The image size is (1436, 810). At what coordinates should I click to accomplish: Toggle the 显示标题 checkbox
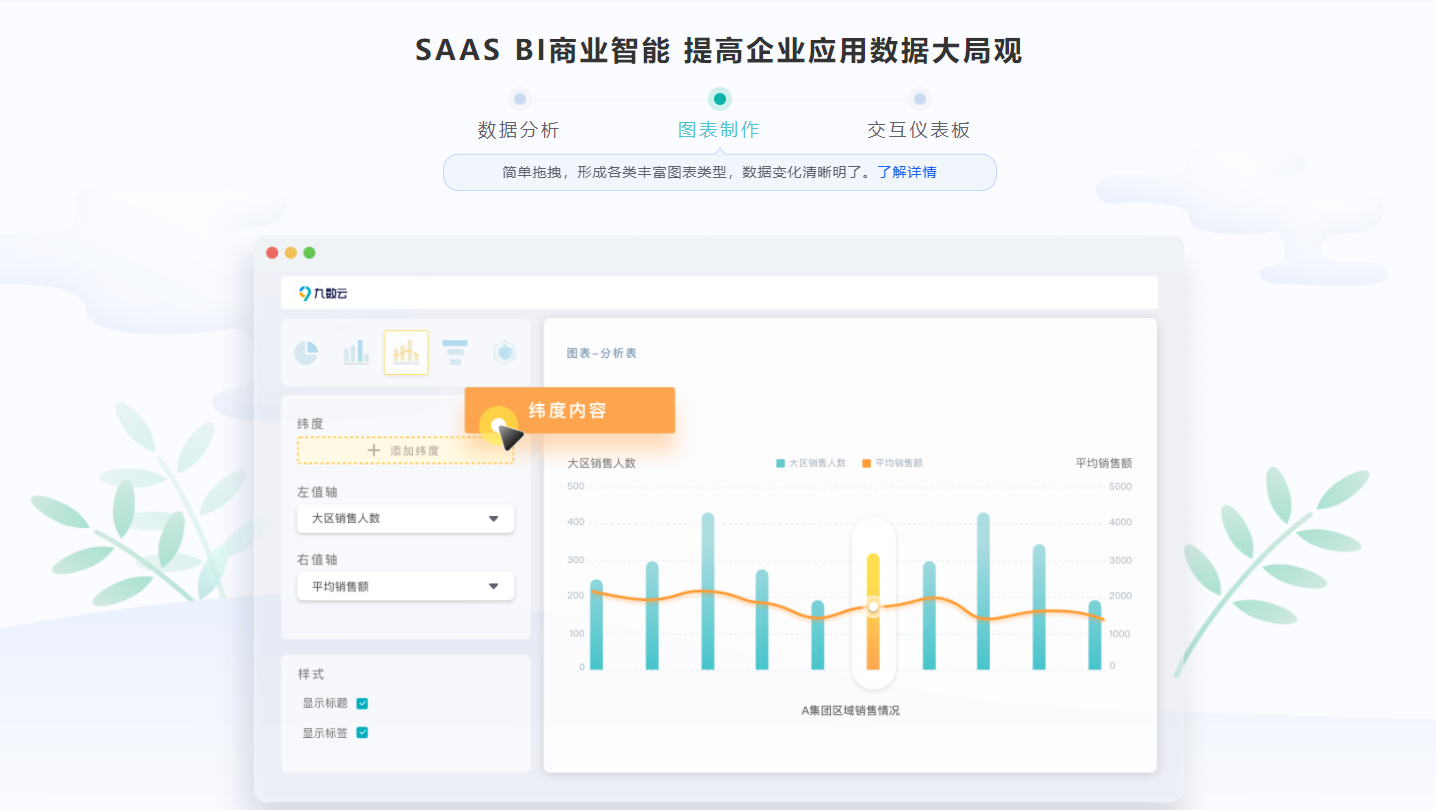pos(362,703)
